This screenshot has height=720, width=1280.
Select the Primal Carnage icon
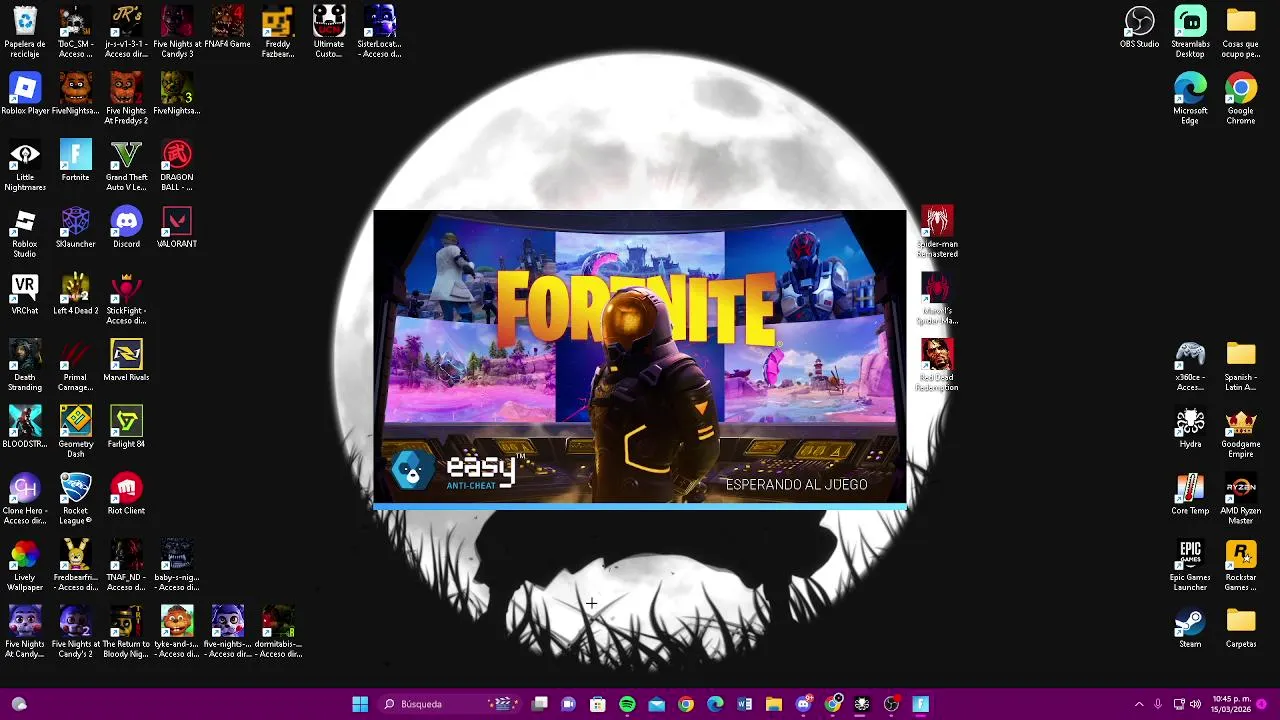point(75,365)
